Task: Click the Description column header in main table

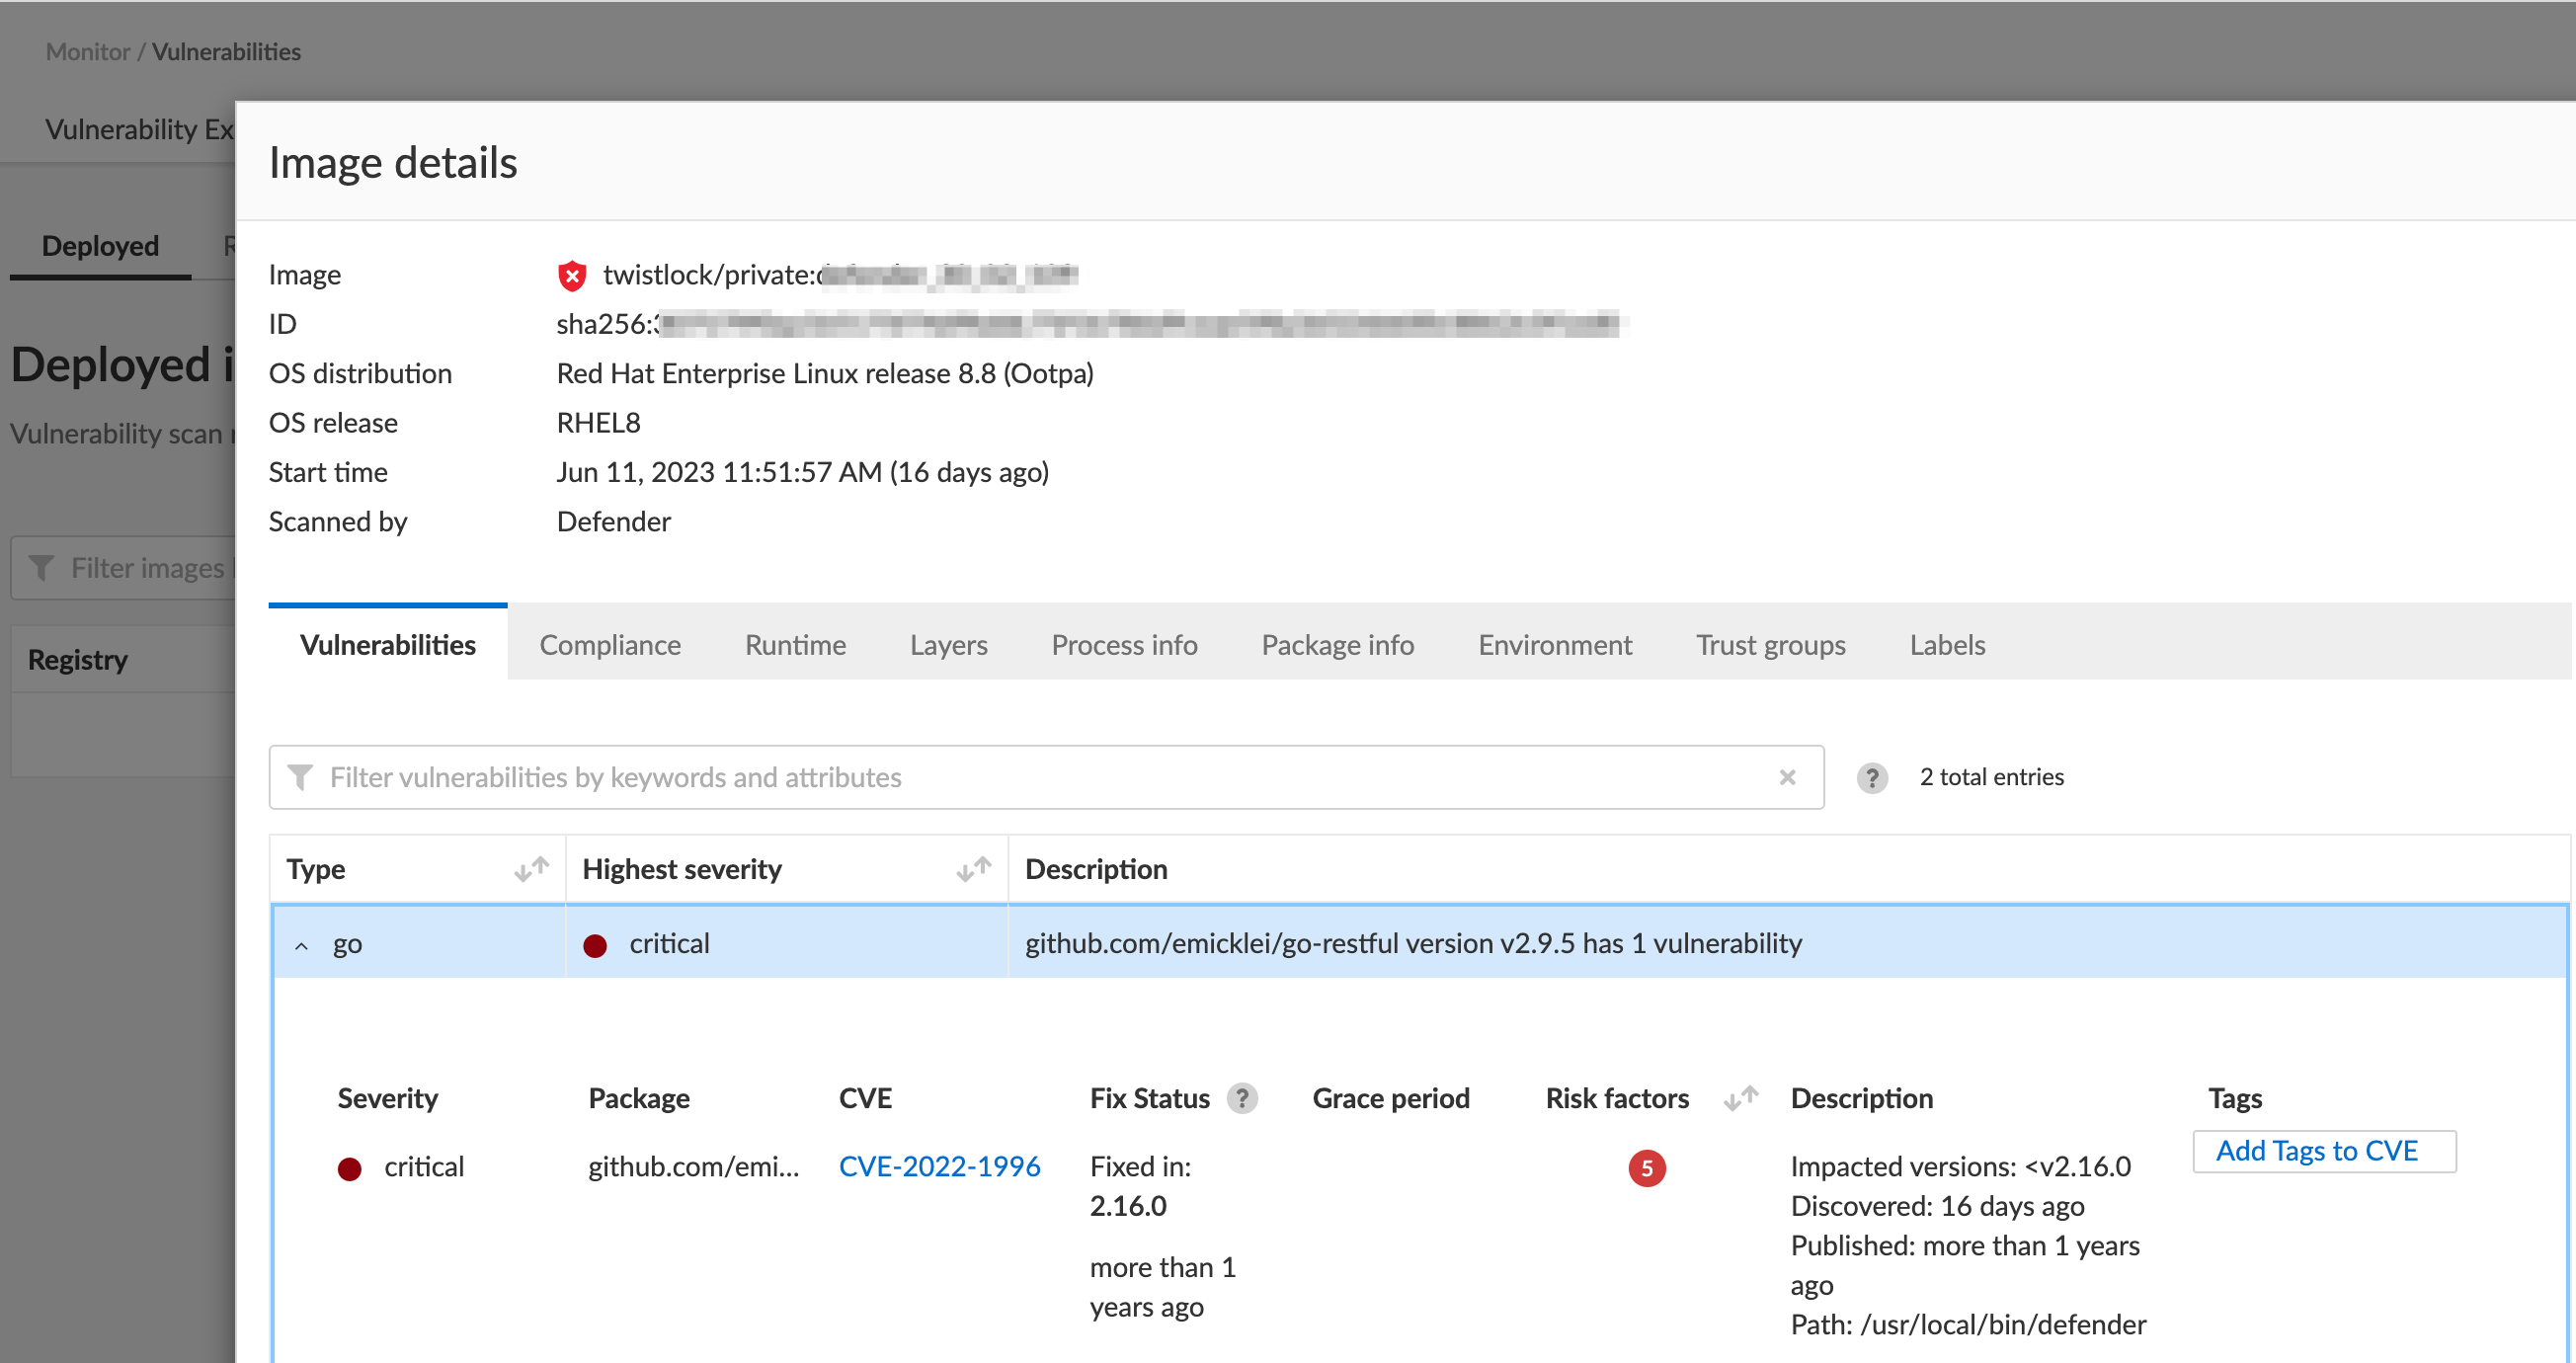Action: [x=1096, y=869]
